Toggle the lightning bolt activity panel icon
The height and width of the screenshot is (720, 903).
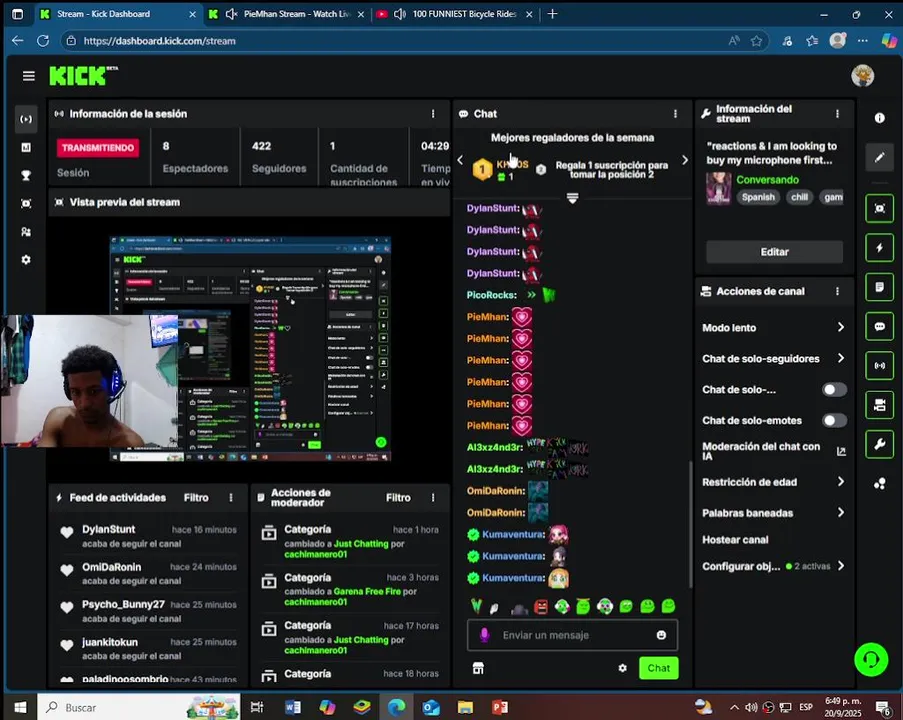[879, 248]
